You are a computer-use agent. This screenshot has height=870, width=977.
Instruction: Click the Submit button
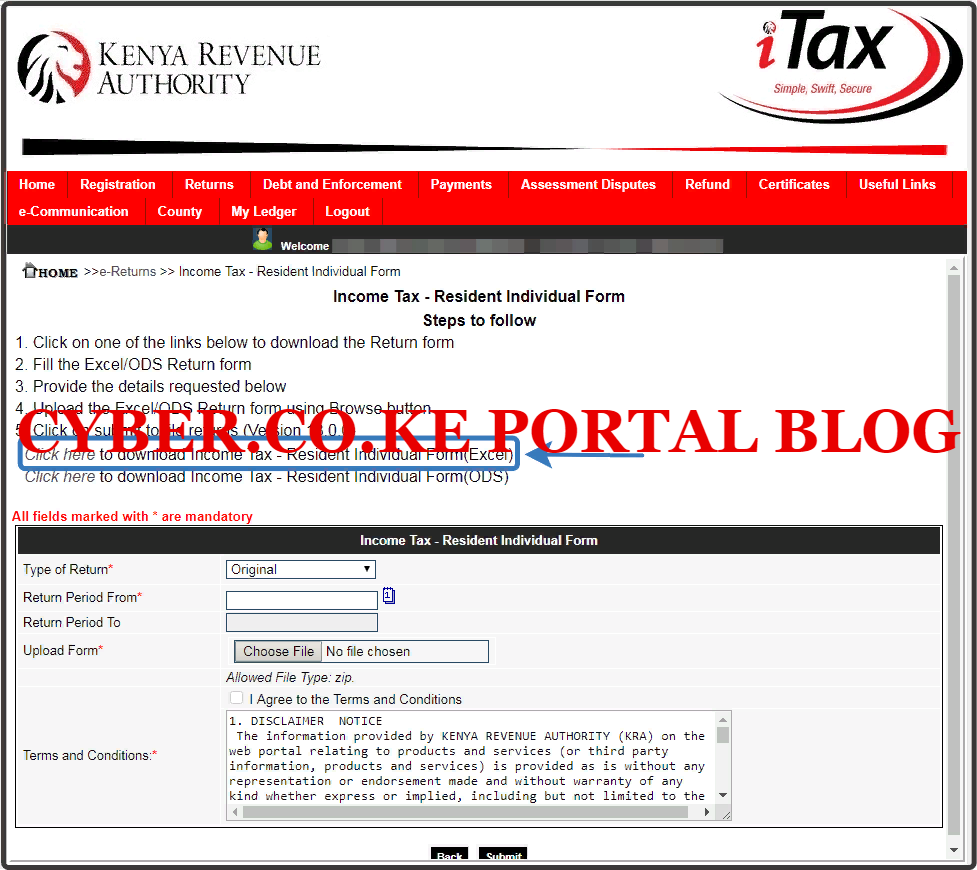[503, 854]
